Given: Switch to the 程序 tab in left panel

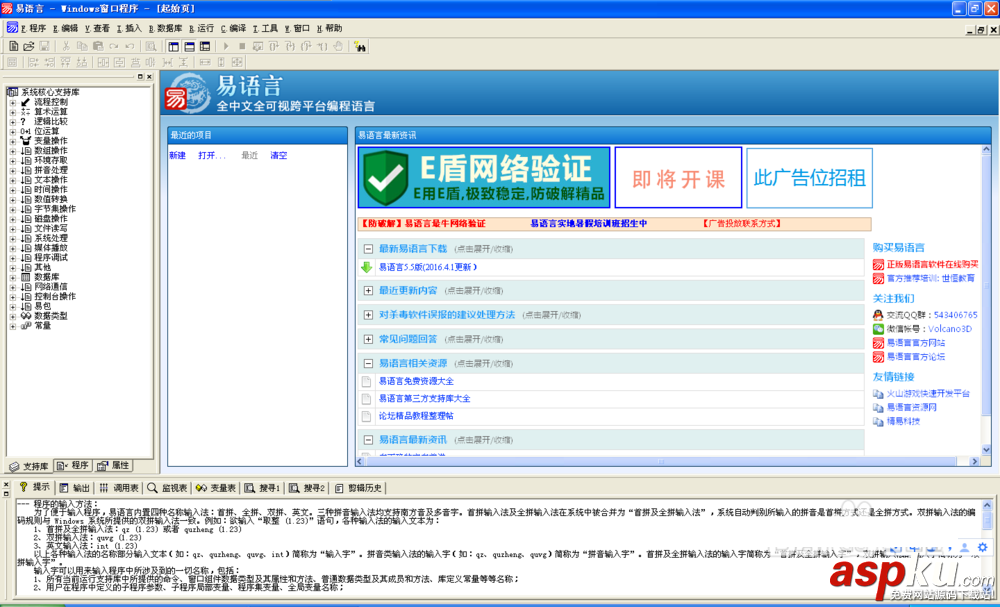Looking at the screenshot, I should (x=73, y=465).
